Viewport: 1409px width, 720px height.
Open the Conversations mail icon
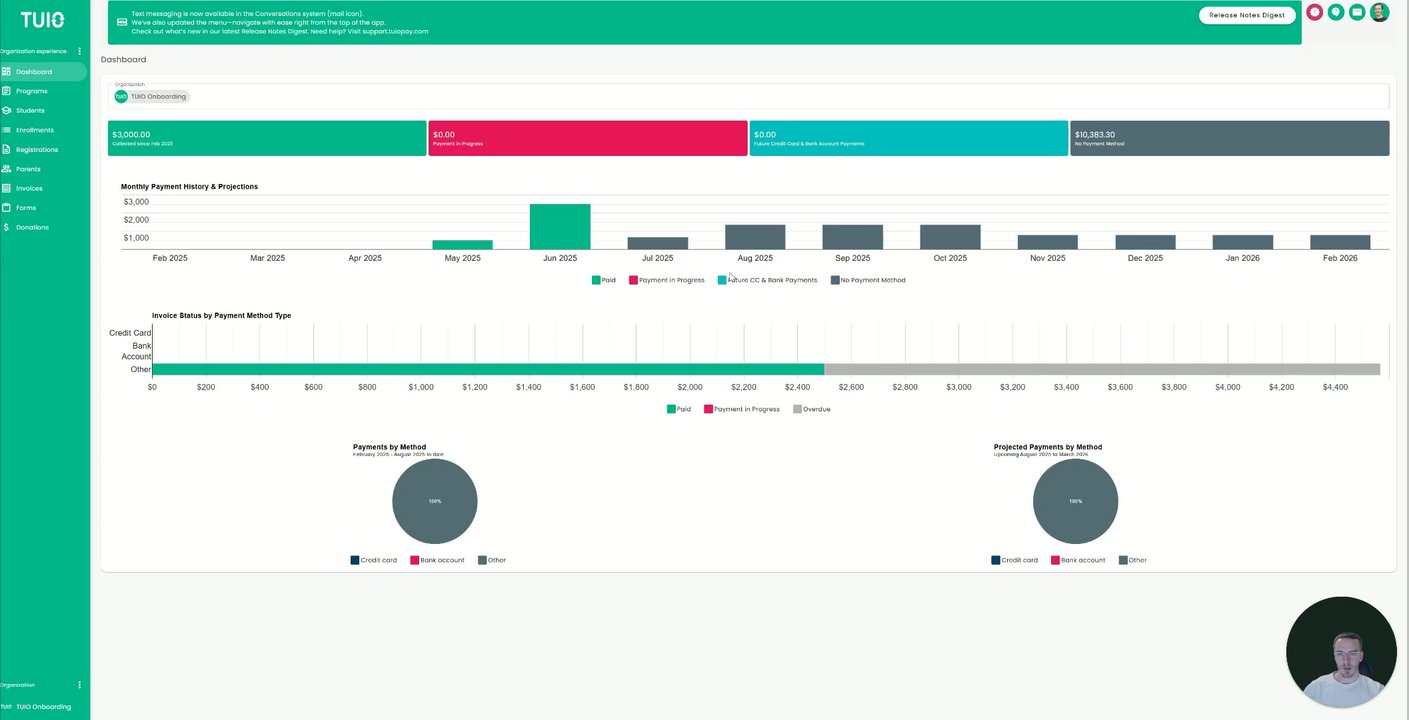[x=1357, y=12]
